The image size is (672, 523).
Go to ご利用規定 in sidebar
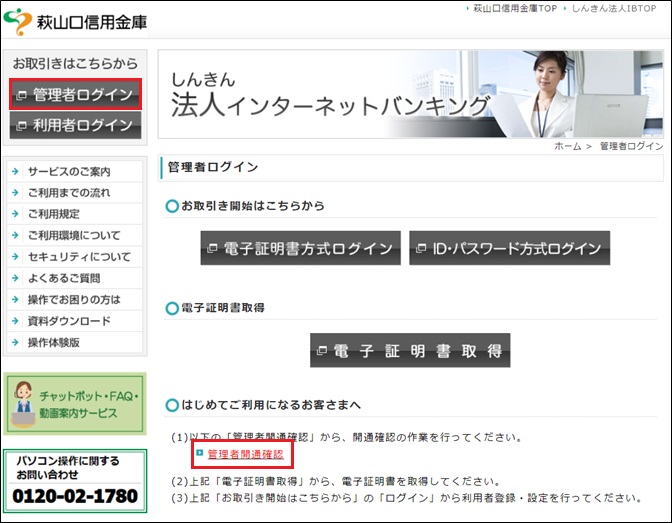point(54,214)
